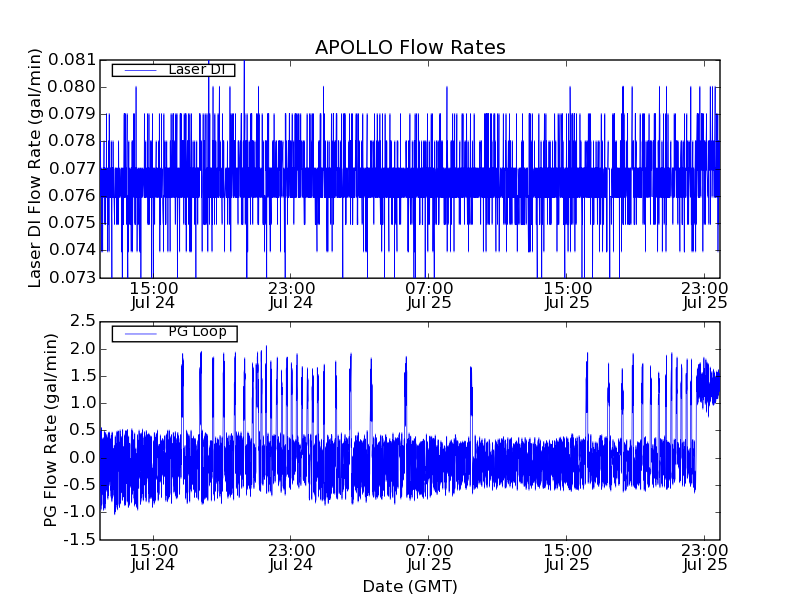Click the Laser DI Flow Rate y-axis label
The width and height of the screenshot is (800, 600).
point(35,168)
